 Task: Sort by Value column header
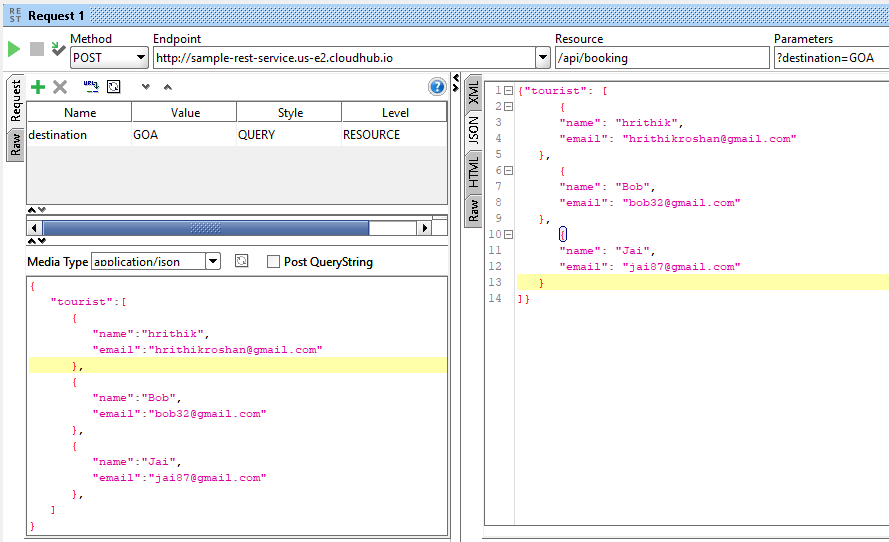[x=185, y=112]
